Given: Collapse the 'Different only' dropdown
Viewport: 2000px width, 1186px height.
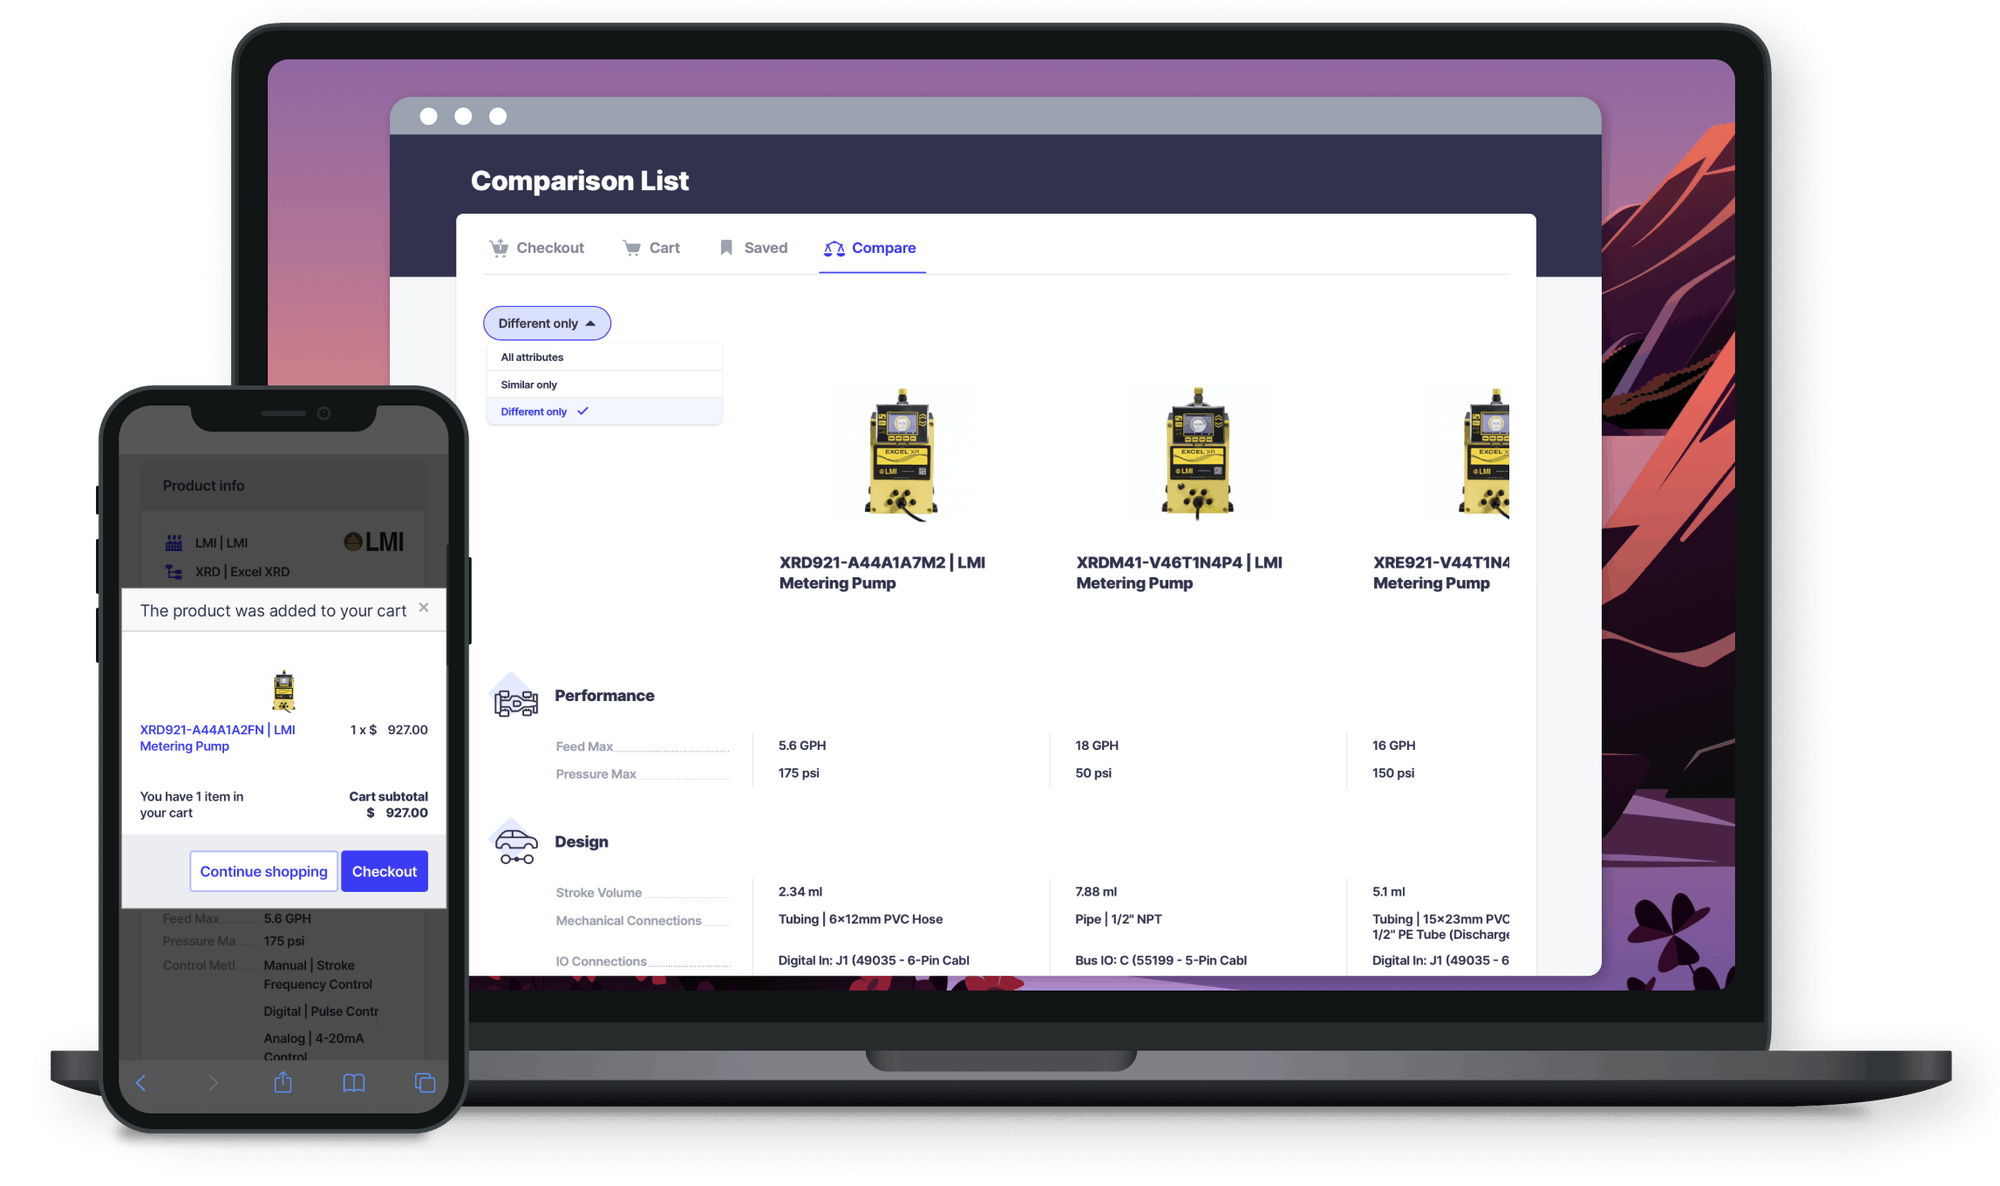Looking at the screenshot, I should [546, 323].
